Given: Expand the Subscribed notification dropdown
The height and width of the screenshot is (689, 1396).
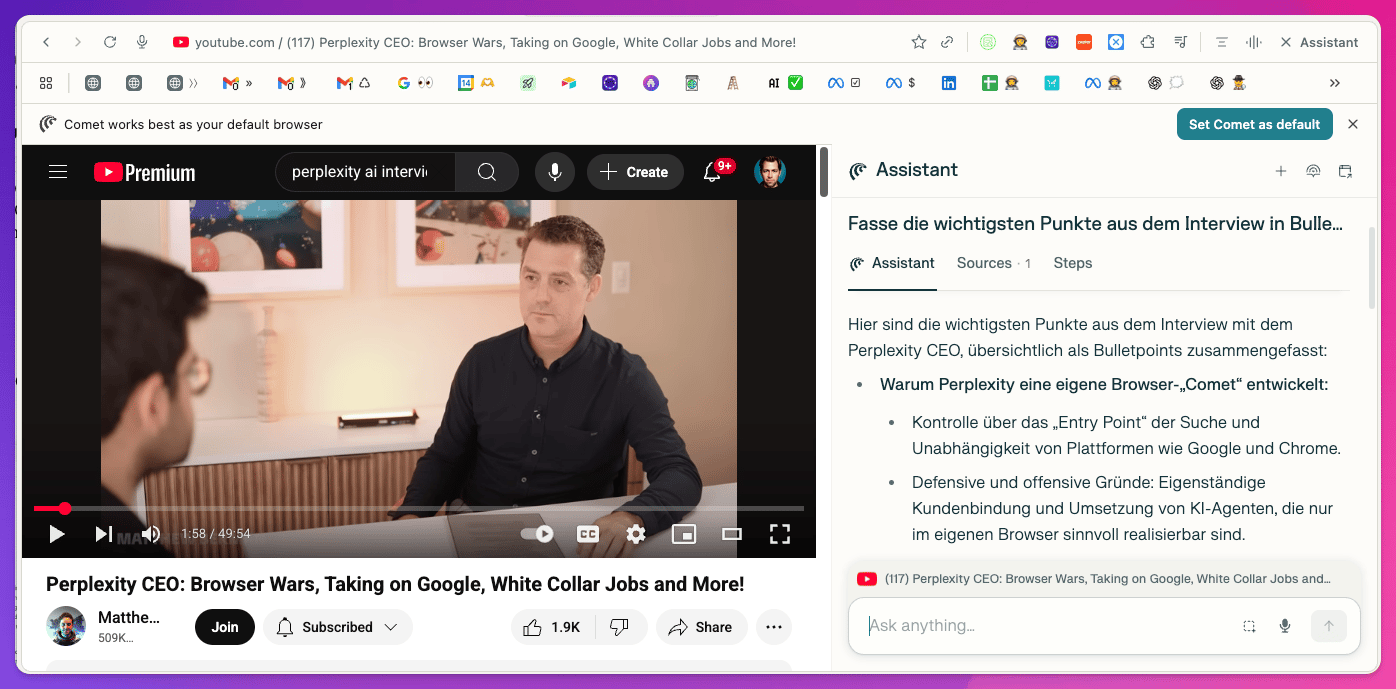Looking at the screenshot, I should coord(338,627).
